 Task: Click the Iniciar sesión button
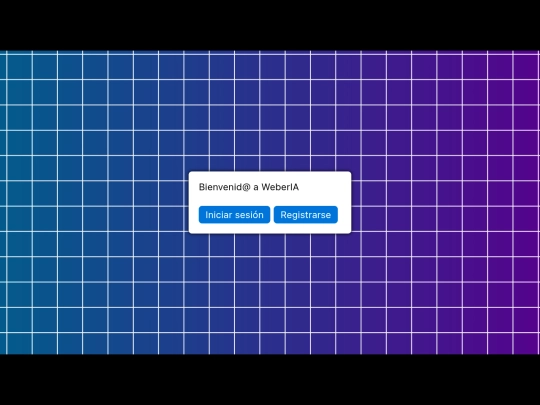pos(234,215)
